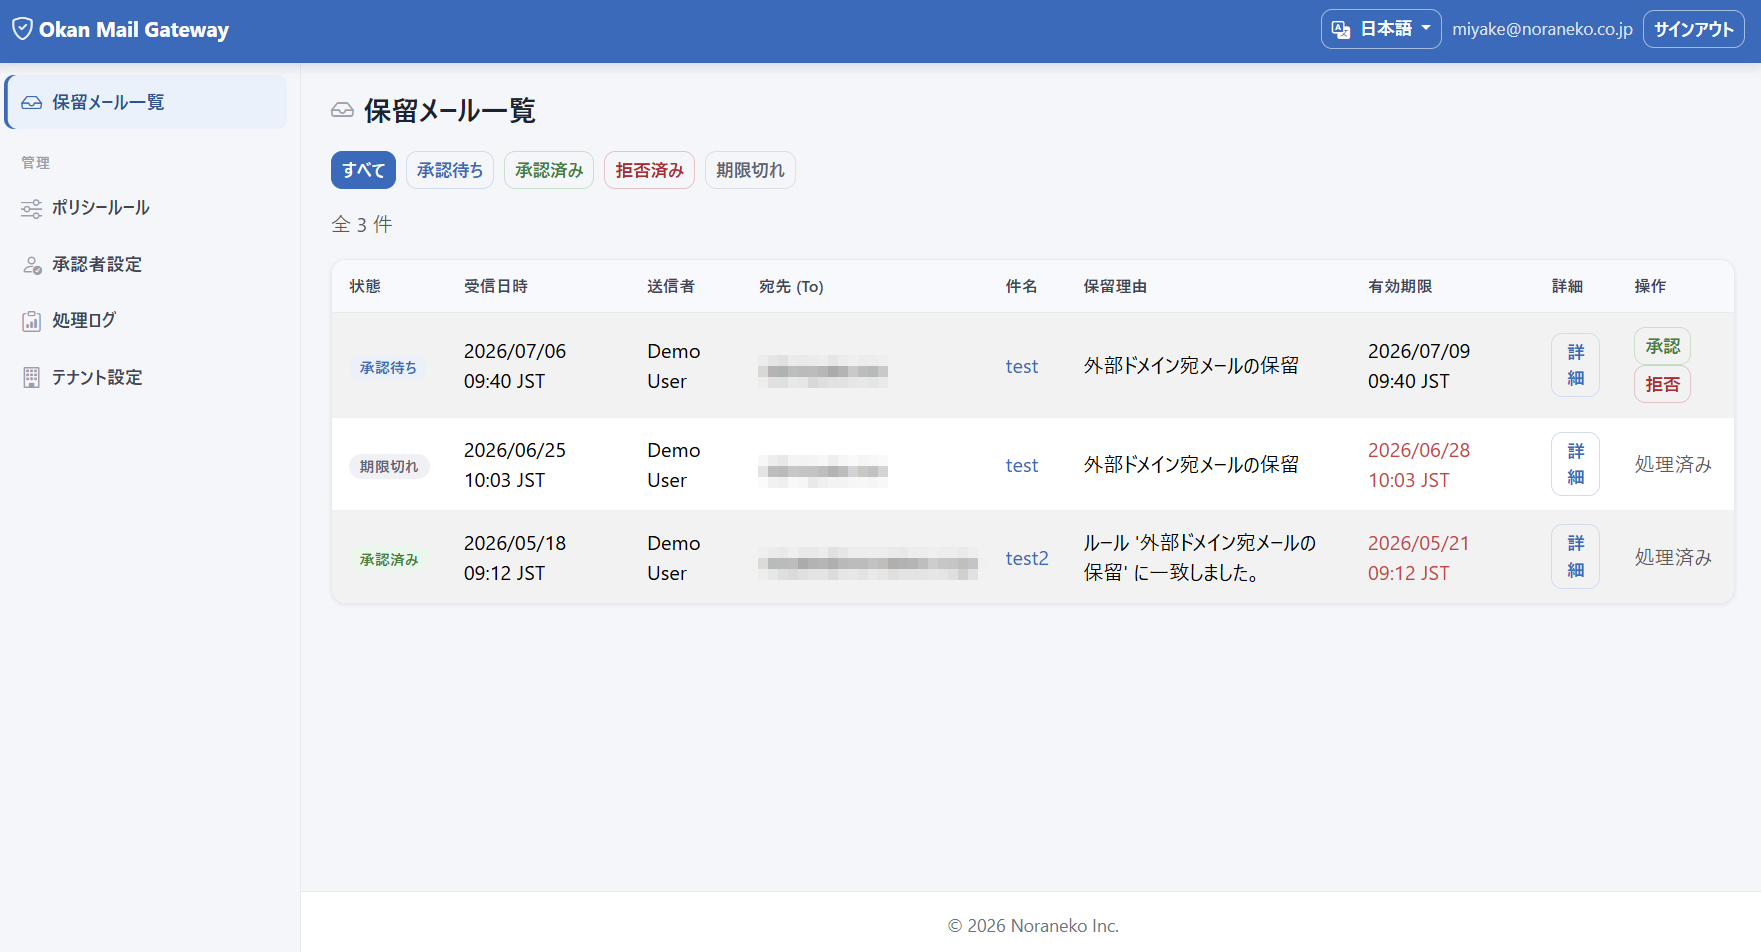Click Demo User sender in the 期限切れ row
Viewport: 1761px width, 952px height.
pos(673,465)
